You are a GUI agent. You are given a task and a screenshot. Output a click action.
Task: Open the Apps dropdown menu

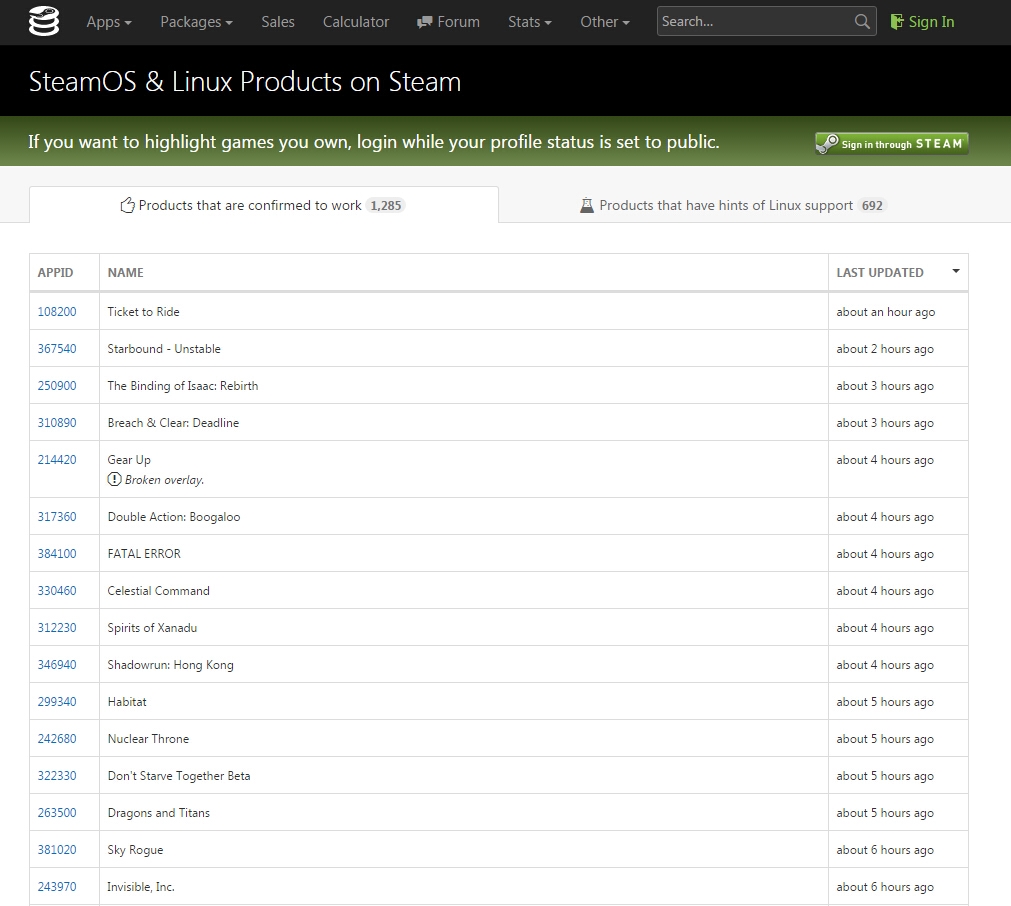click(109, 22)
